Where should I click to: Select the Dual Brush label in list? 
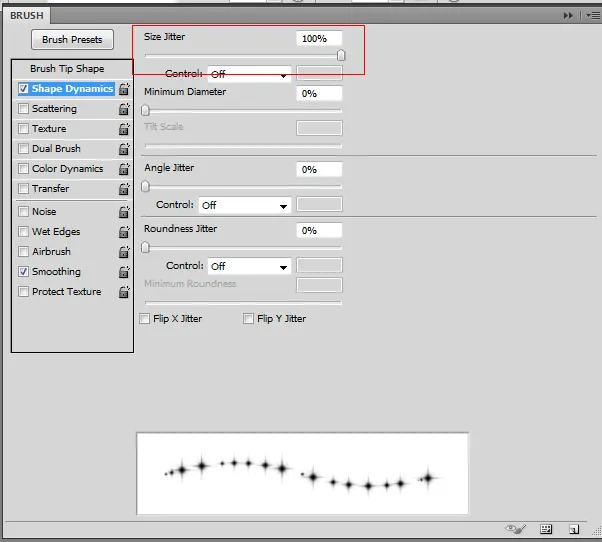click(x=56, y=149)
